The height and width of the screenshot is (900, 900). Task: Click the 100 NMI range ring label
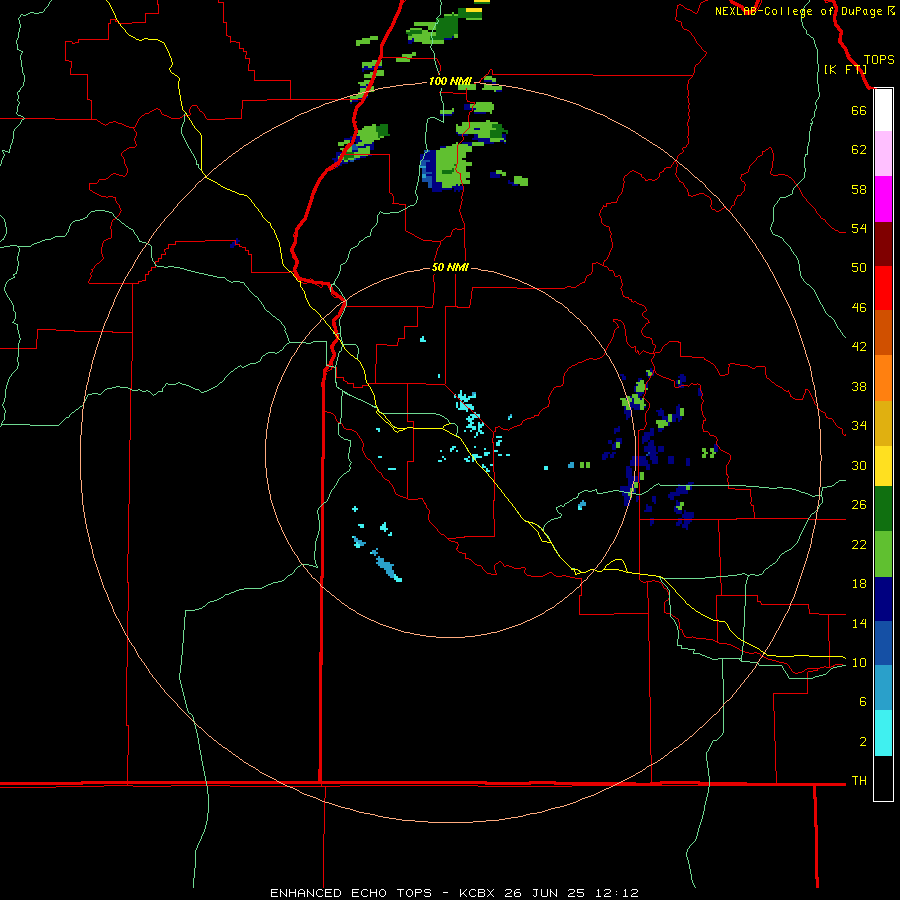(x=450, y=81)
